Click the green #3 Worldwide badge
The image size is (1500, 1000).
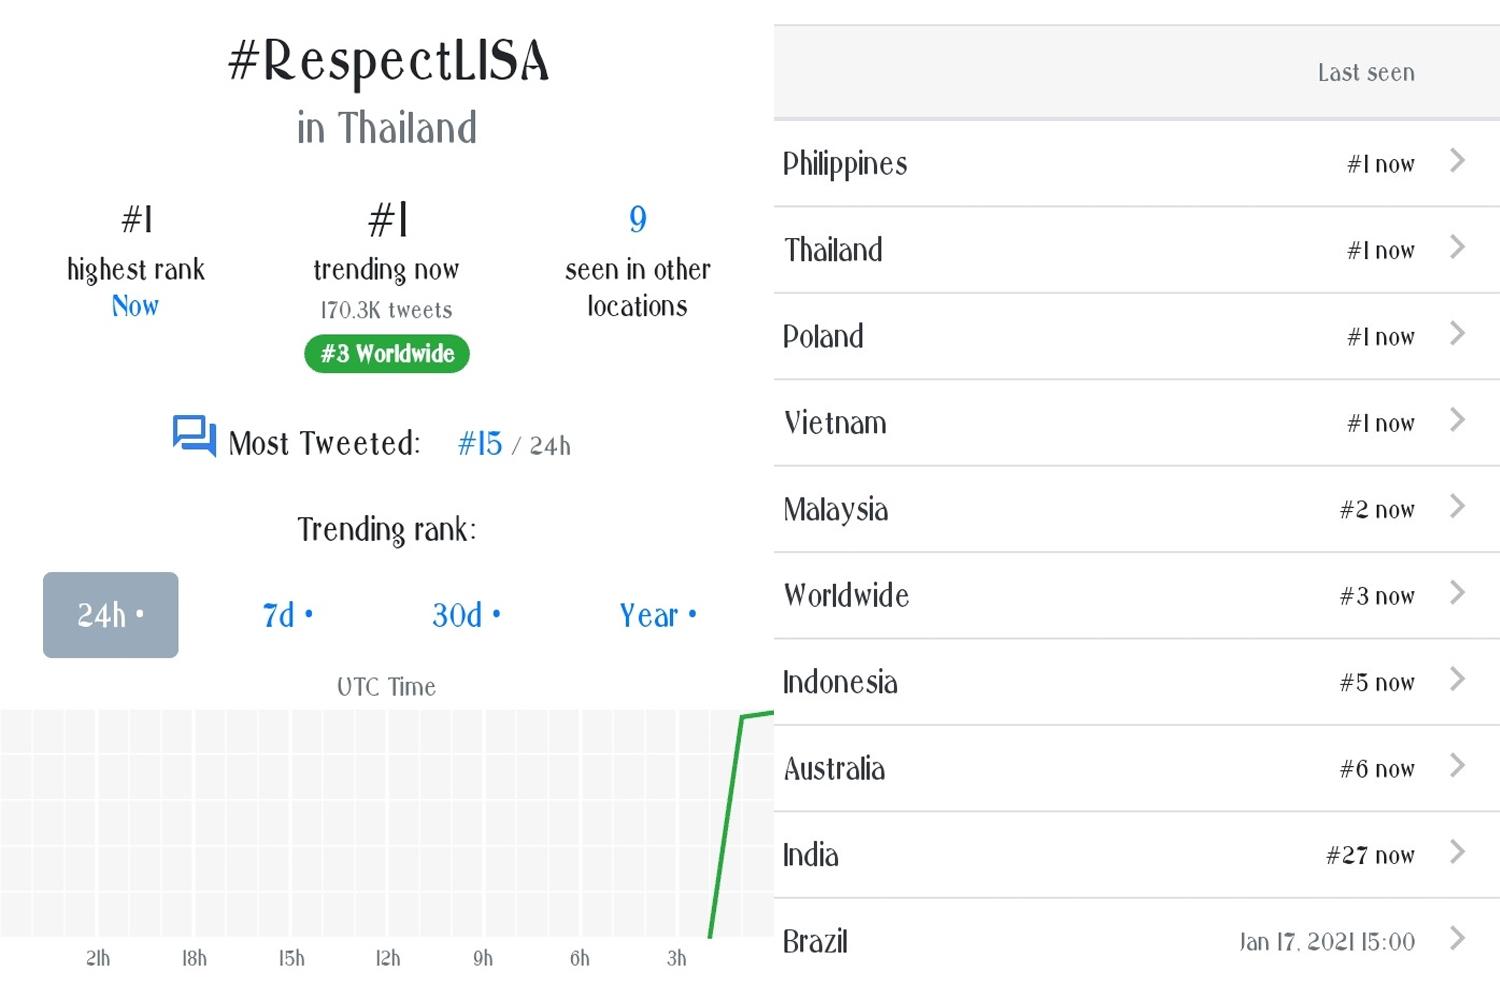(387, 354)
